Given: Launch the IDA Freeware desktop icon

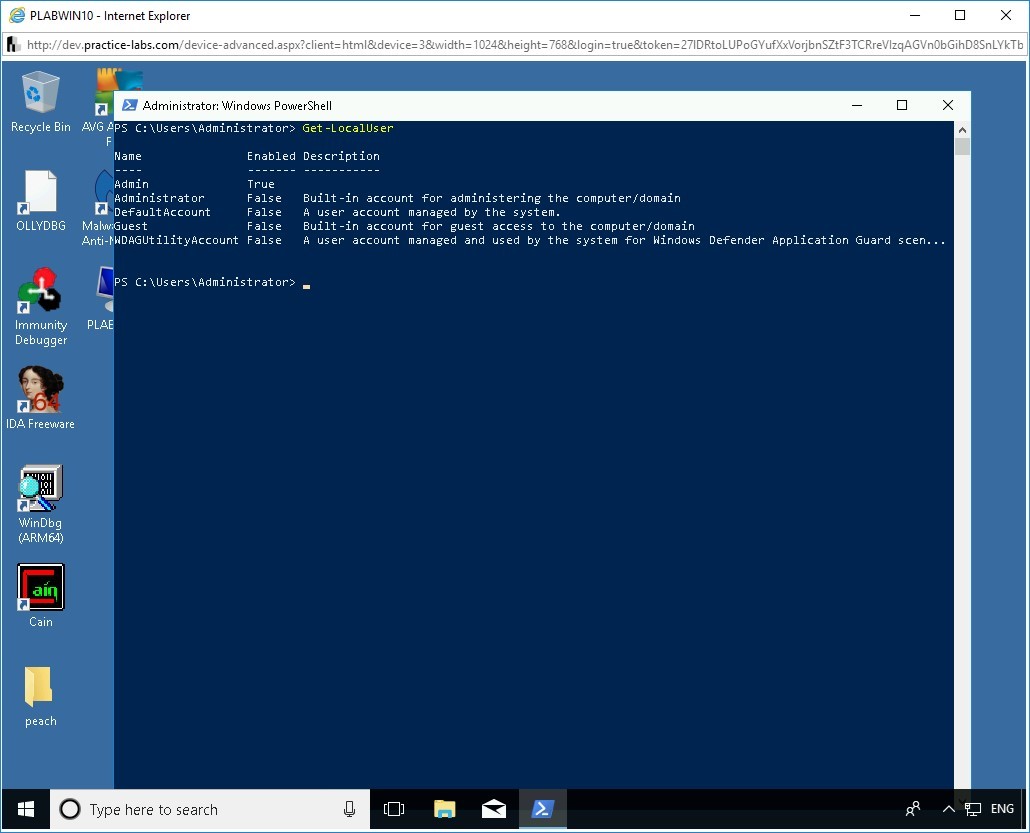Looking at the screenshot, I should (x=40, y=397).
